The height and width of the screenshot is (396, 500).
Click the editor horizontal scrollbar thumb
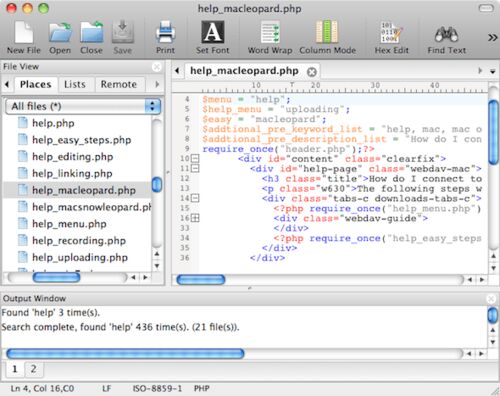pos(201,280)
